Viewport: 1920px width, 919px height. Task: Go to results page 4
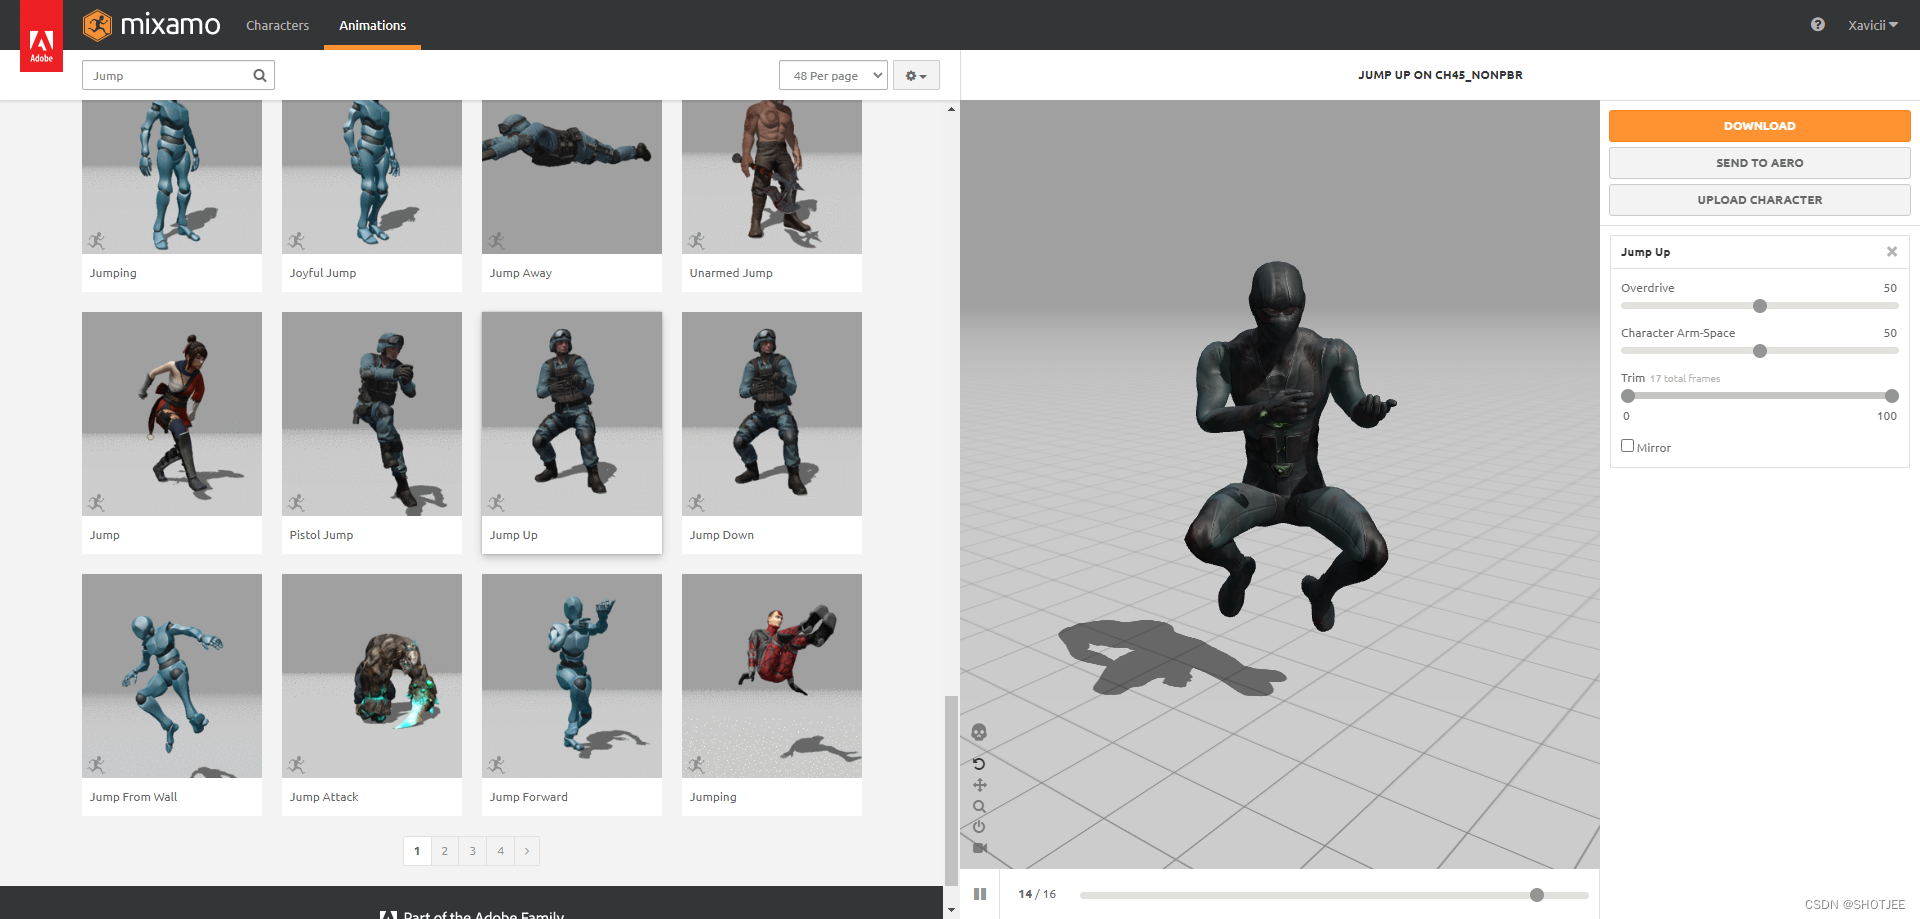pyautogui.click(x=501, y=851)
